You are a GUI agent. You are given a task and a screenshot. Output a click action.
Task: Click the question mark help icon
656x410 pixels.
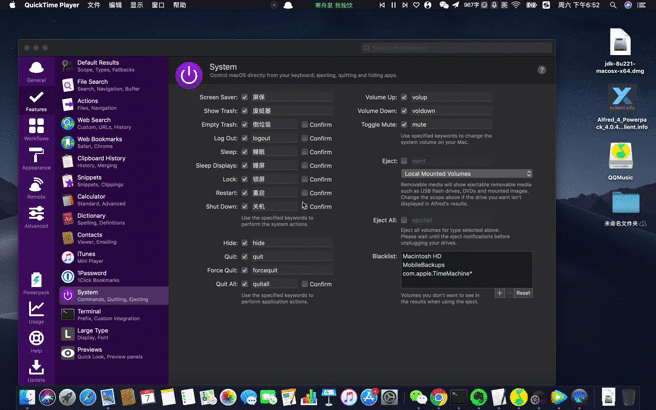[542, 70]
